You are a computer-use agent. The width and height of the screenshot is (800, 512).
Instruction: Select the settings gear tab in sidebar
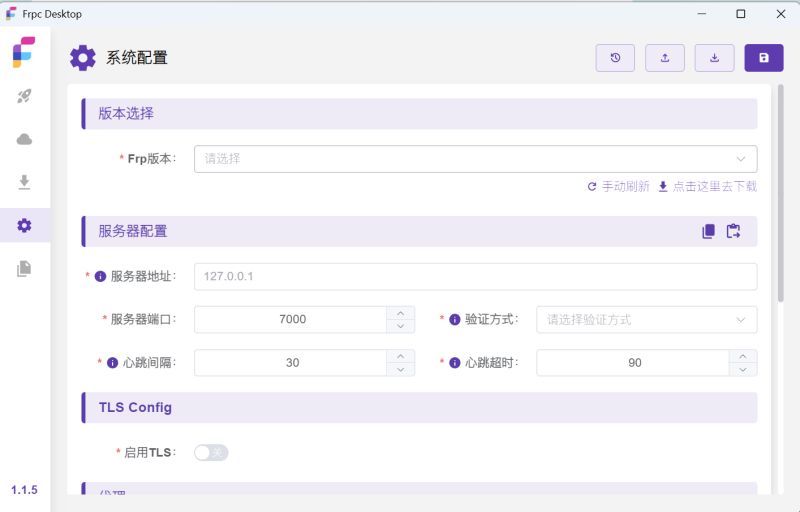(x=25, y=225)
